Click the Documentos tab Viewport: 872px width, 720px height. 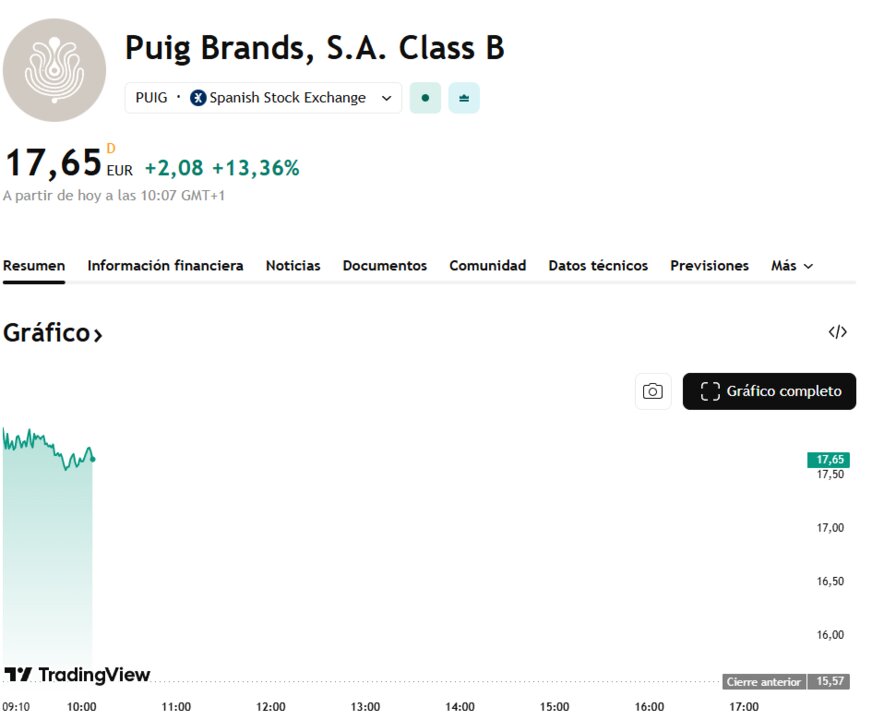tap(385, 266)
